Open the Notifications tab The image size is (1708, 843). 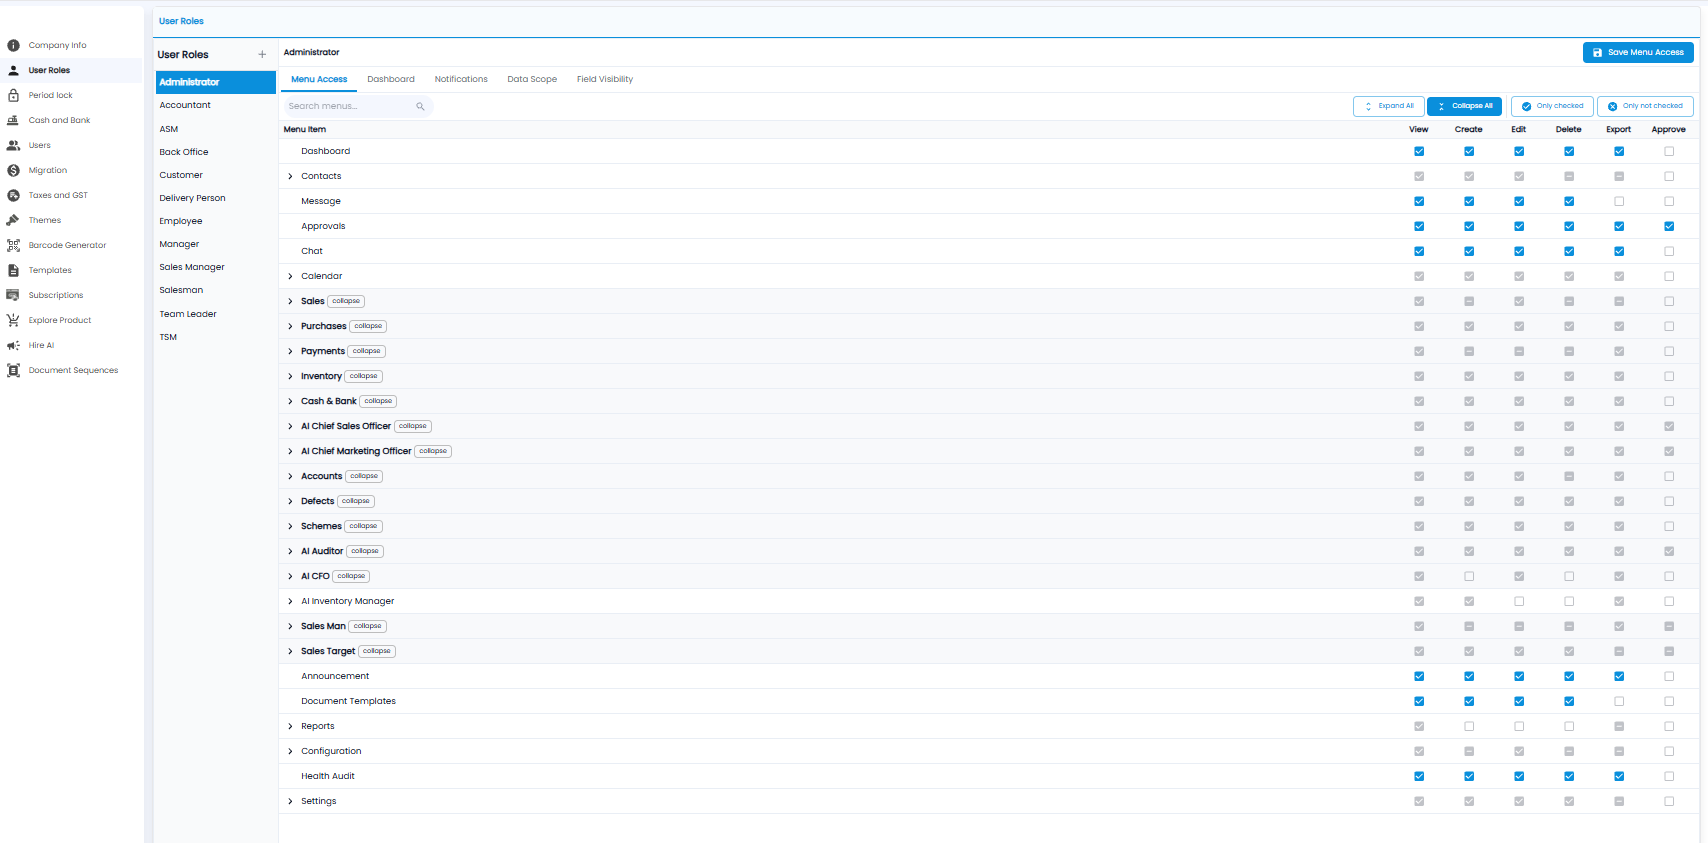(x=461, y=79)
